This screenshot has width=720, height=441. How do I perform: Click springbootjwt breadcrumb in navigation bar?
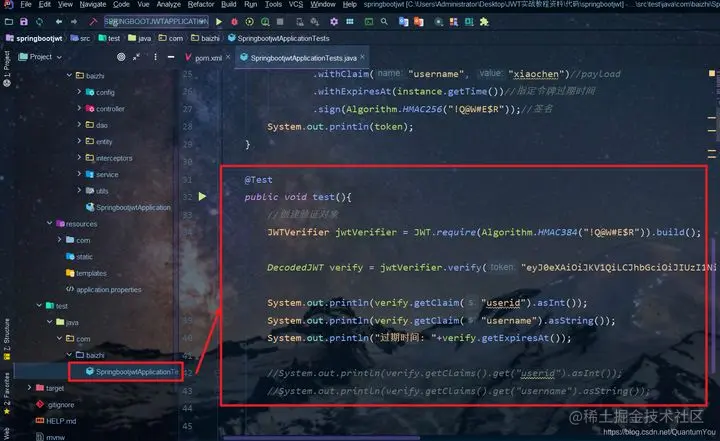click(x=34, y=38)
